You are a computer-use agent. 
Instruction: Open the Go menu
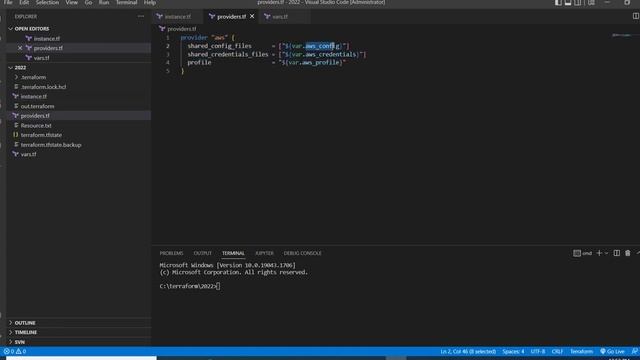(x=88, y=2)
